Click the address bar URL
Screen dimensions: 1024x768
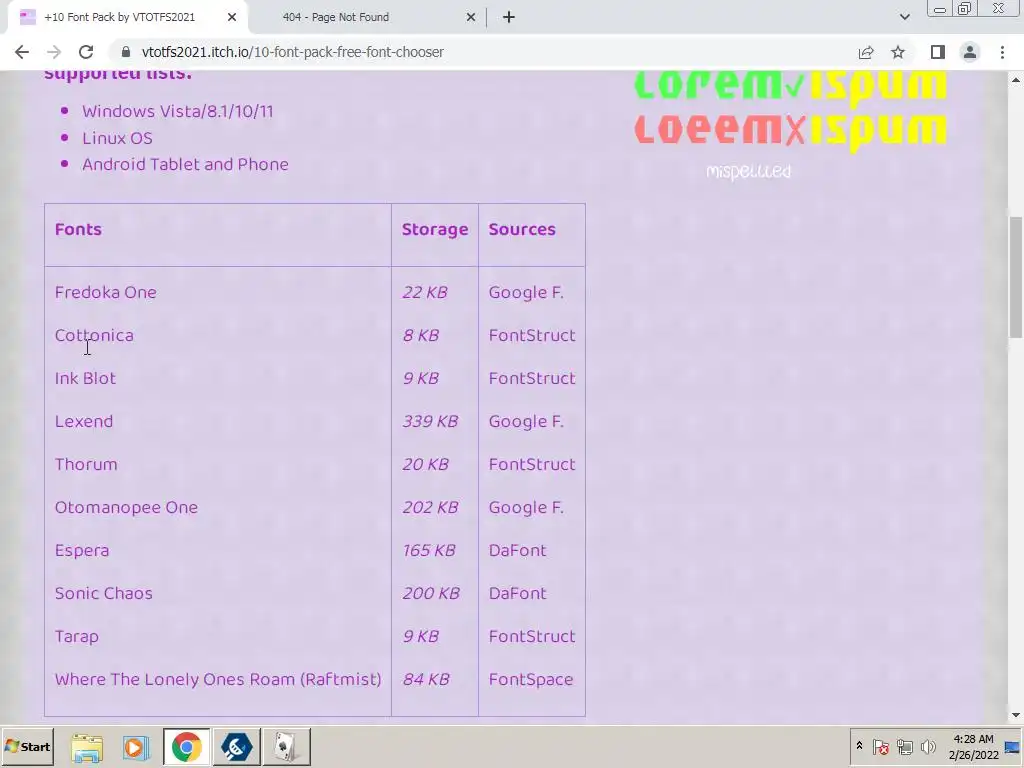293,52
